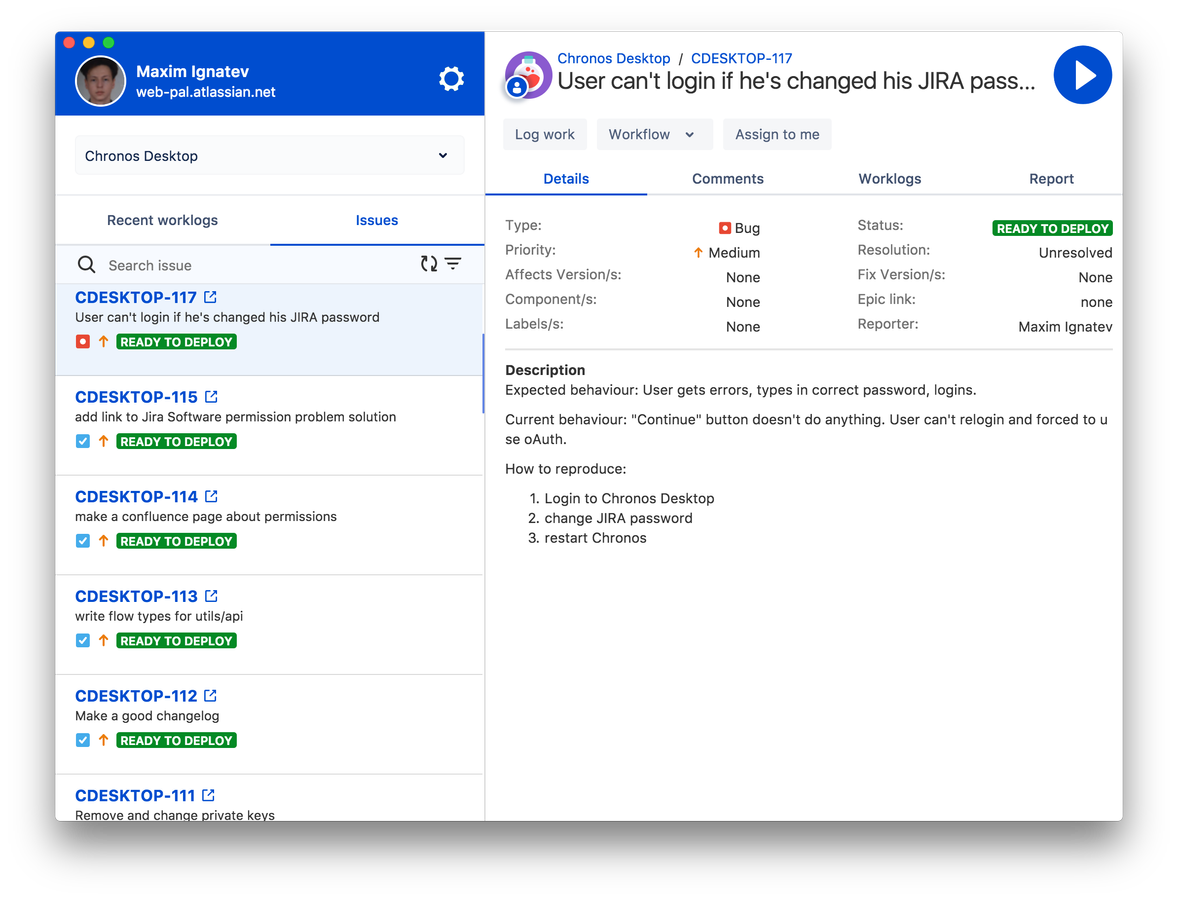Click the task type icon on CDESKTOP-114

pyautogui.click(x=83, y=541)
